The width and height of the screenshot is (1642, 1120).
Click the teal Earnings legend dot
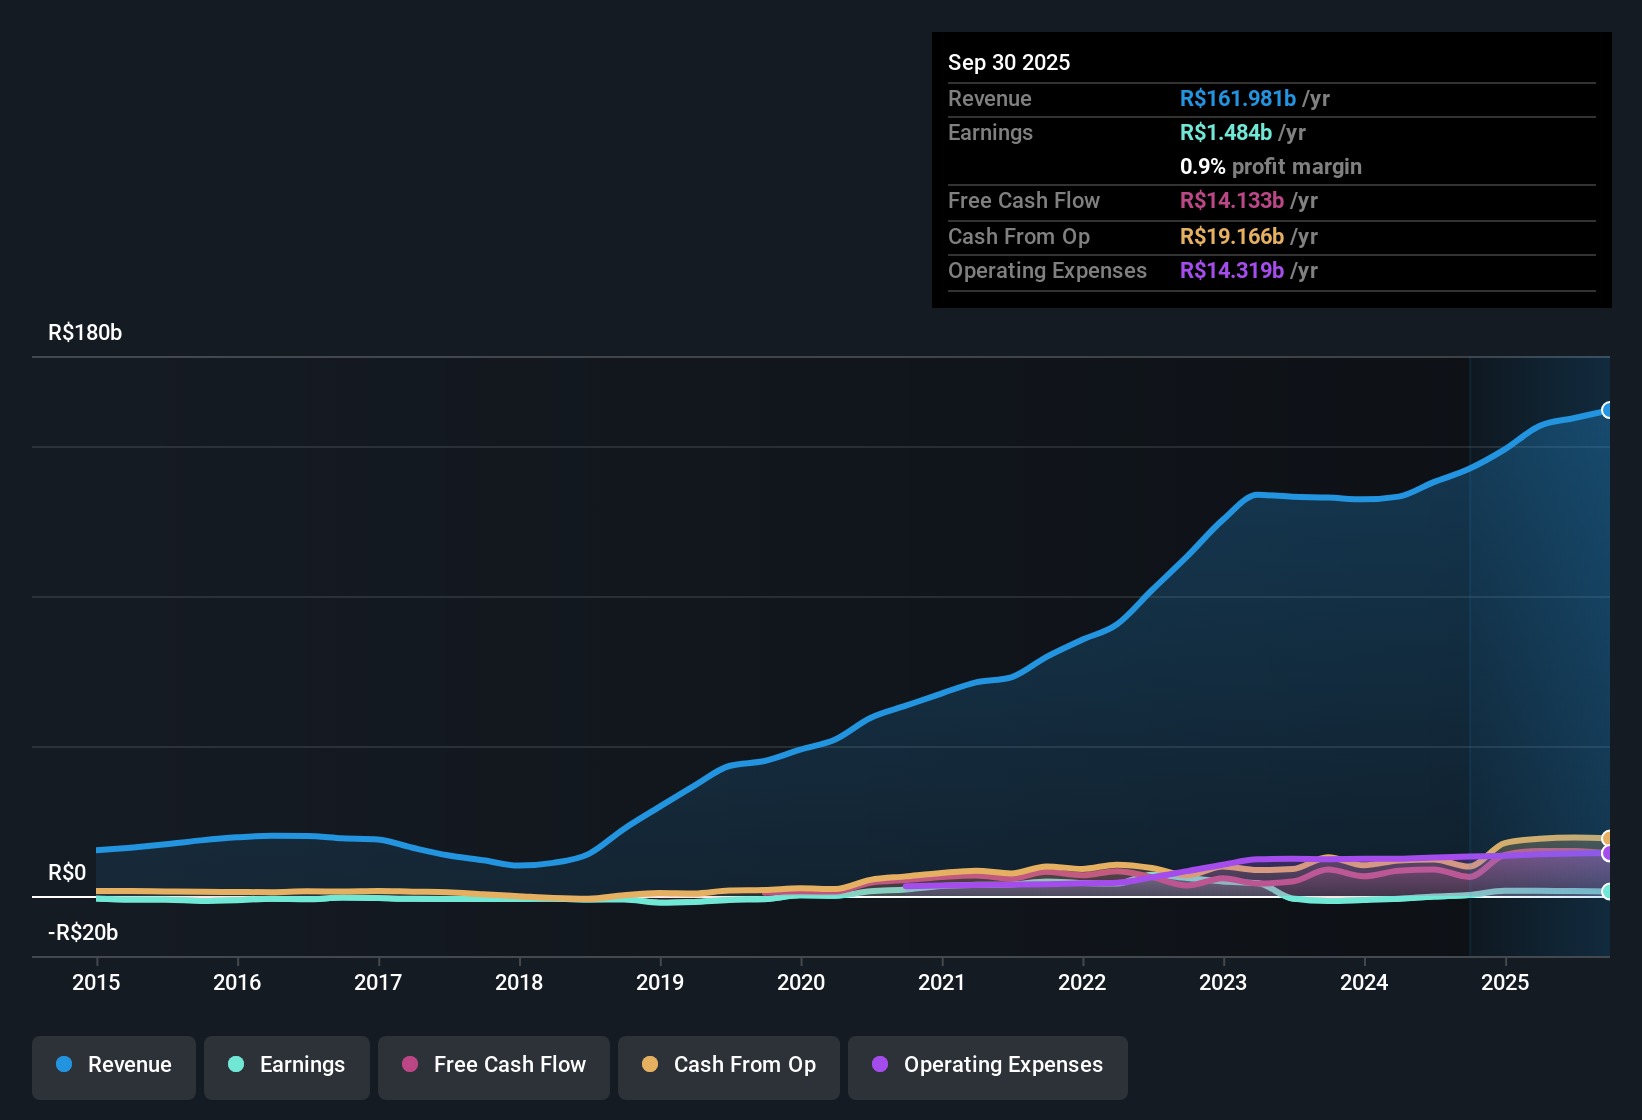(x=236, y=1065)
